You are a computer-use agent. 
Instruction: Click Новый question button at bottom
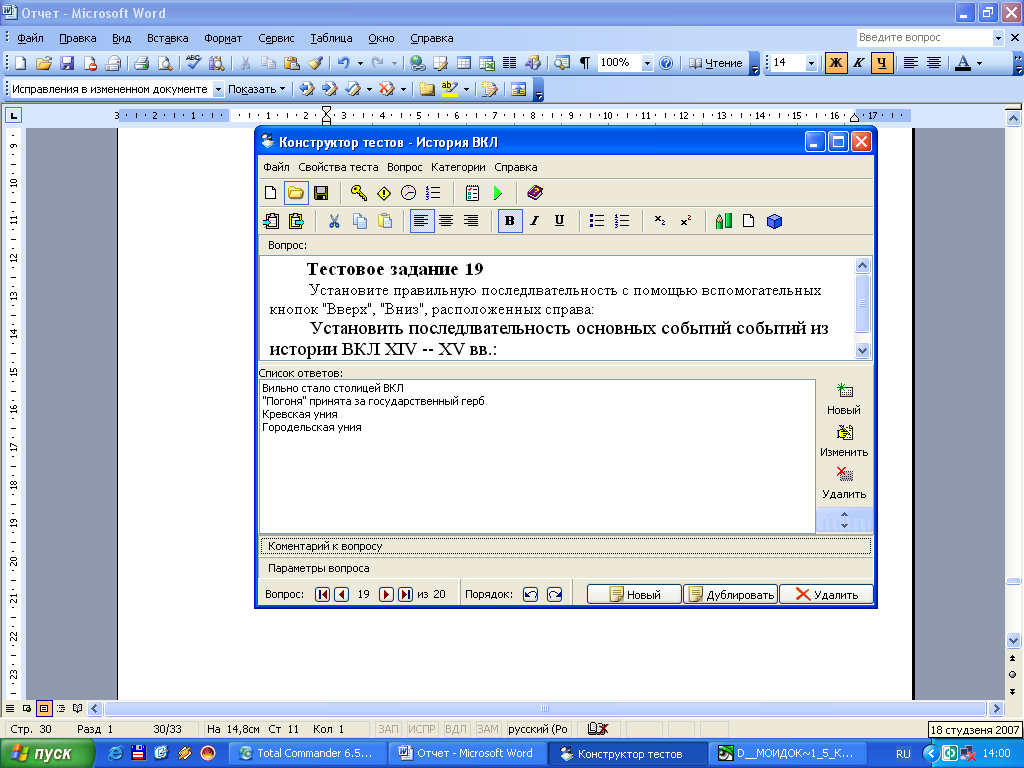[634, 594]
